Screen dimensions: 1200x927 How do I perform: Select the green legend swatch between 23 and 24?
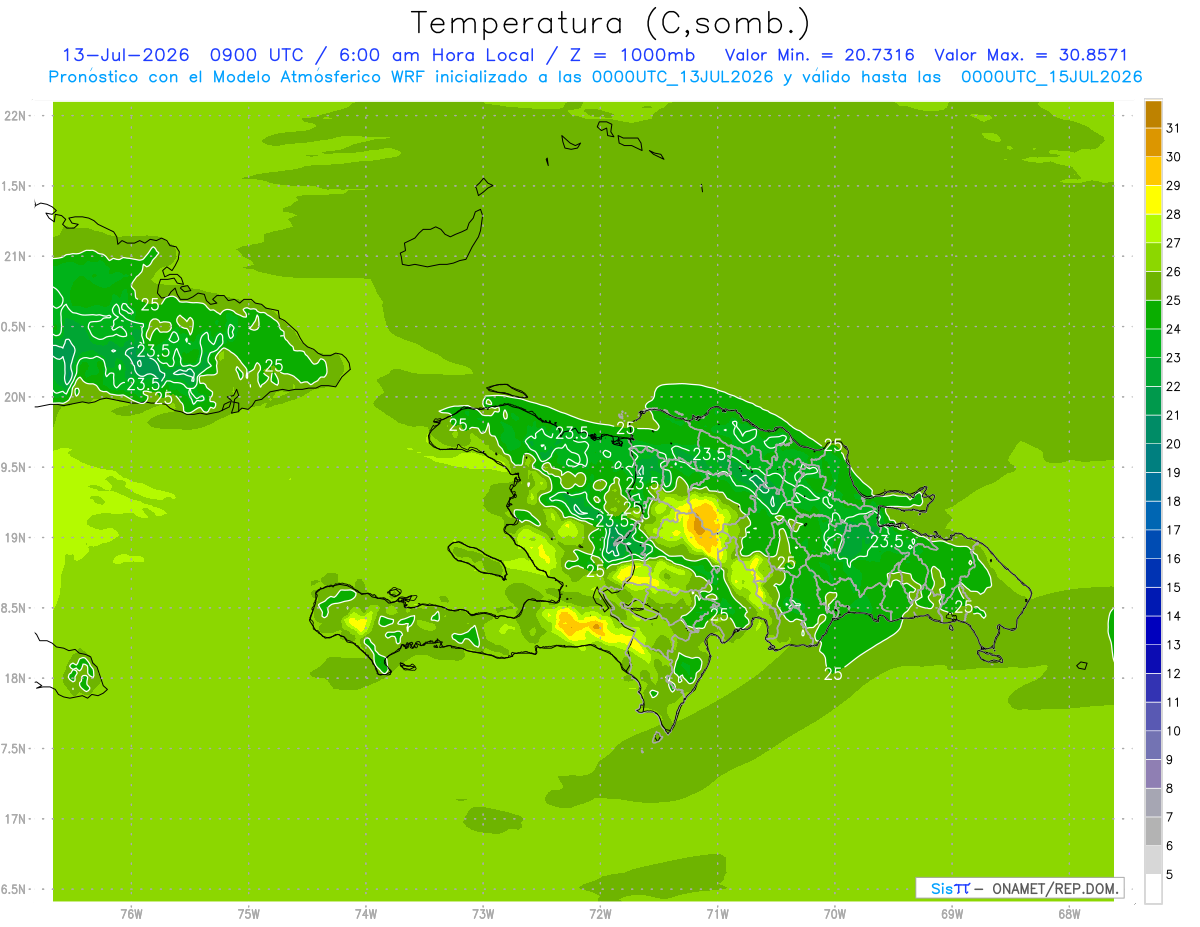click(1153, 343)
